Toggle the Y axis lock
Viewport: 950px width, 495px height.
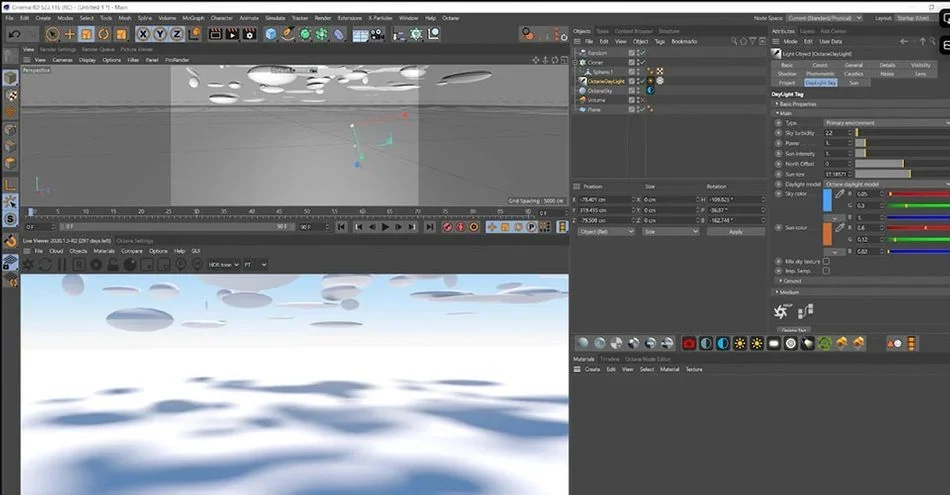coord(160,35)
